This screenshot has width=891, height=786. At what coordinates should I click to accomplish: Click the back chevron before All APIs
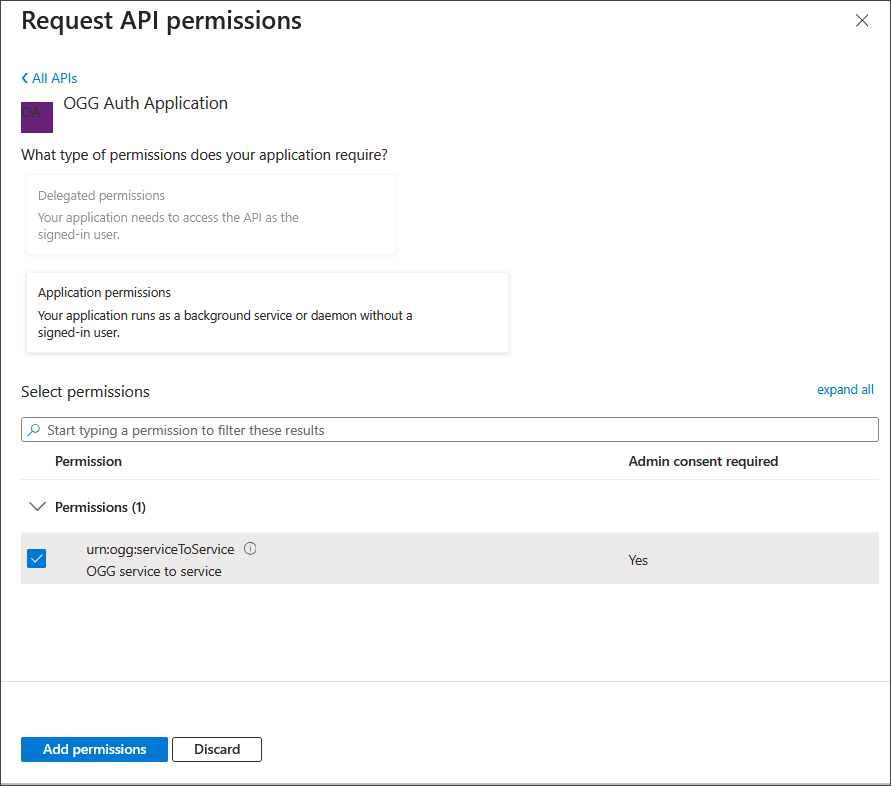24,78
